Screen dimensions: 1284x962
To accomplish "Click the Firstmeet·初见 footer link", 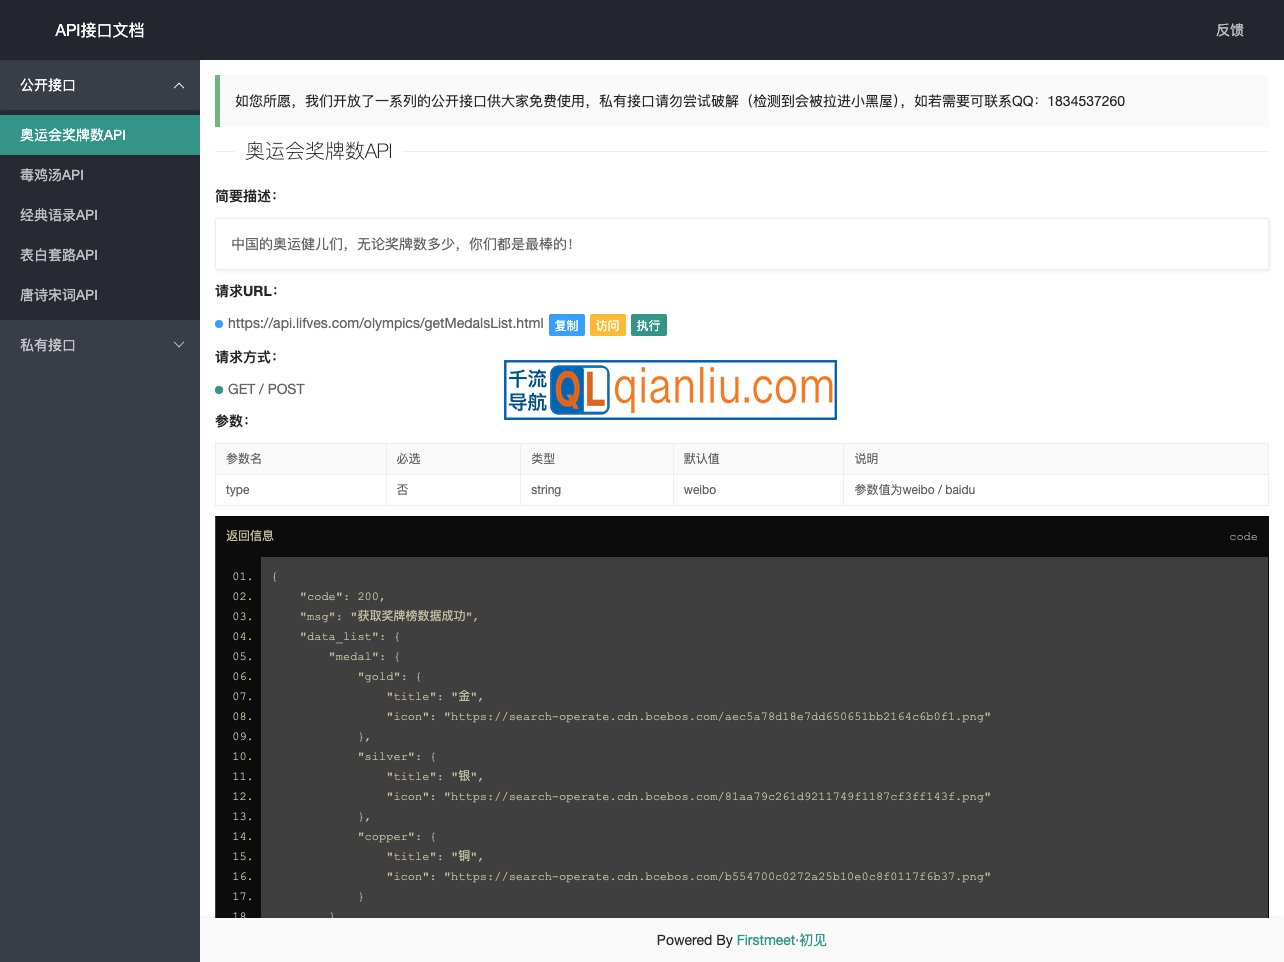I will (x=781, y=940).
